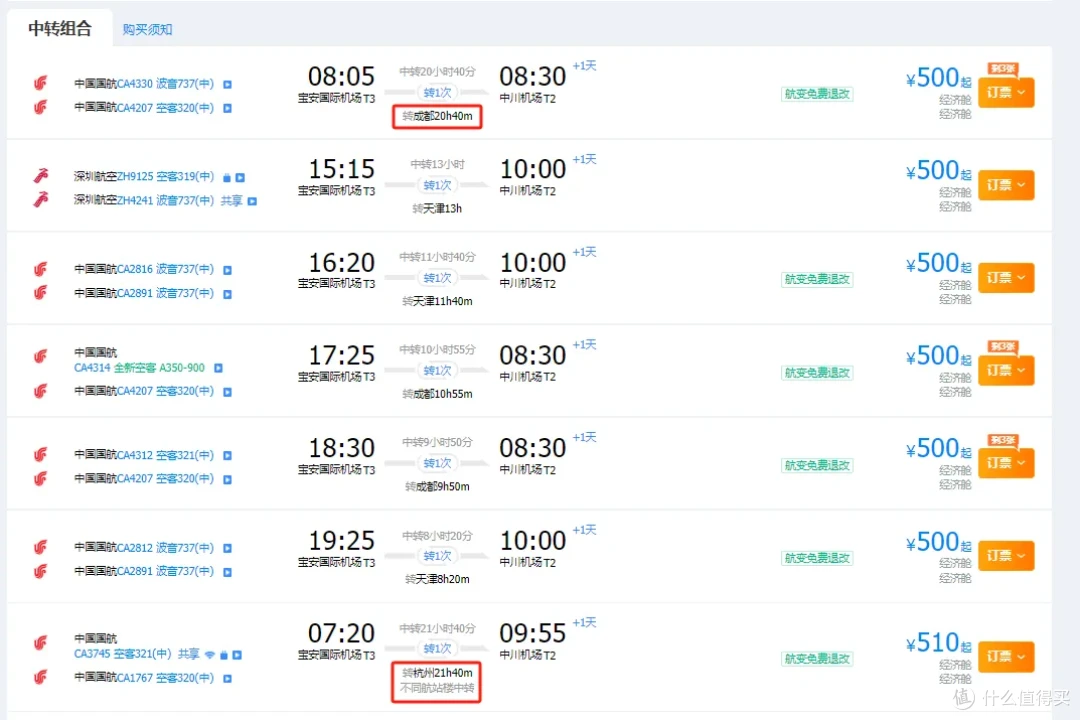Click the power outlet icon after CA3745
1080x720 pixels.
click(x=224, y=655)
